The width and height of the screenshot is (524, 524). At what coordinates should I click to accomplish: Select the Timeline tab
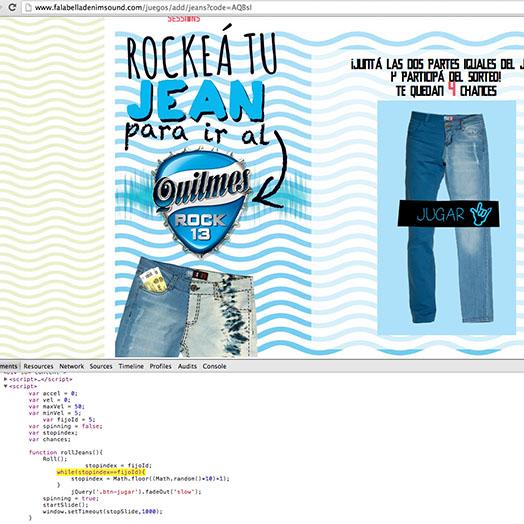coord(131,366)
